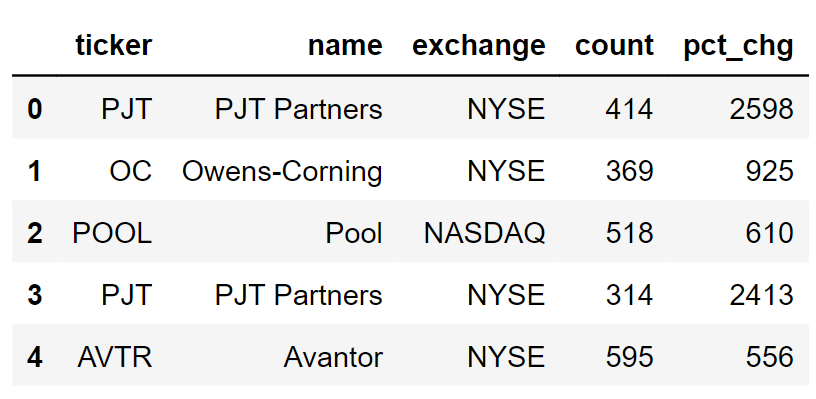Screen dimensions: 816x399
Task: Click the ticker column header
Action: point(113,45)
